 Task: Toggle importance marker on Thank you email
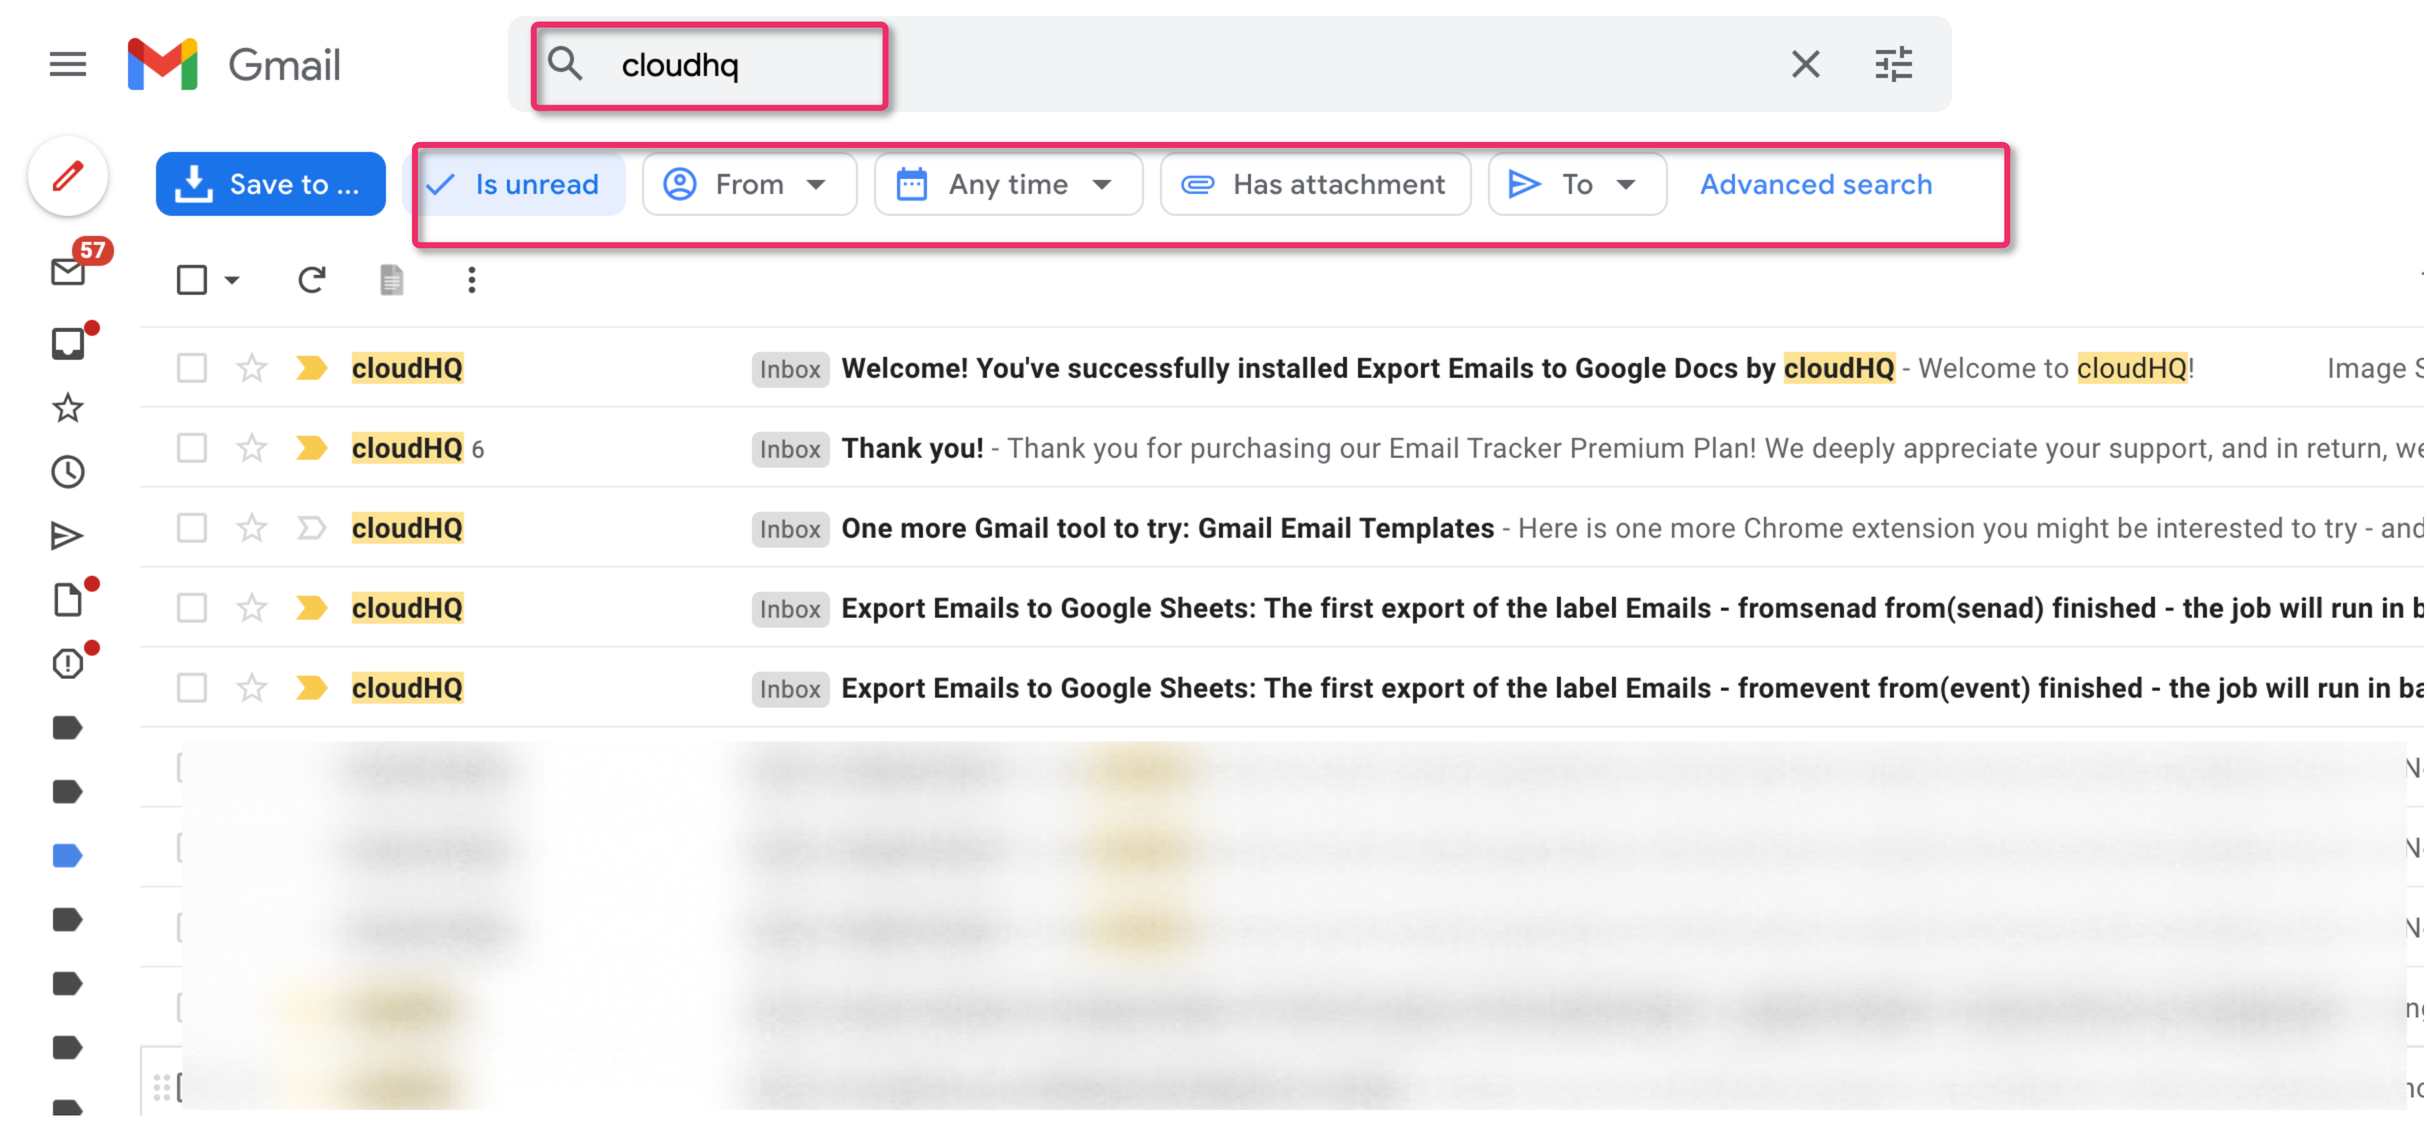pos(312,448)
